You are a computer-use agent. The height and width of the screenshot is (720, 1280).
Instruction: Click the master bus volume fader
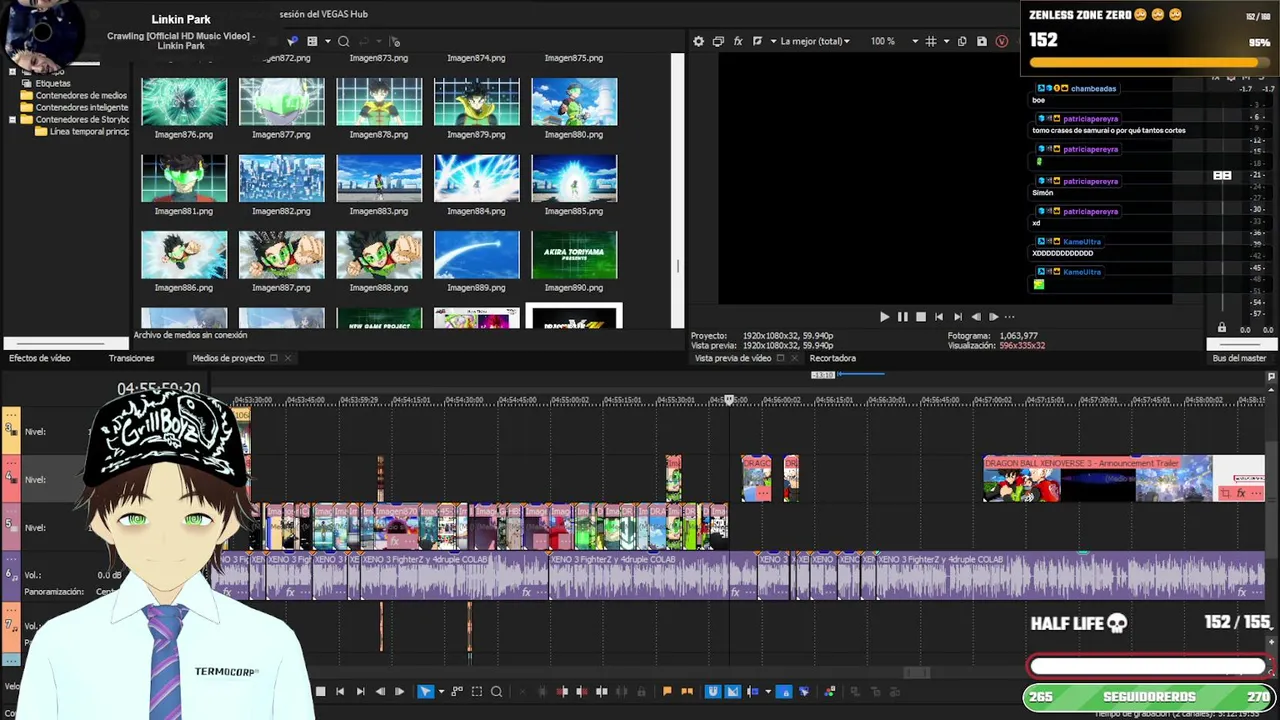click(x=1222, y=175)
